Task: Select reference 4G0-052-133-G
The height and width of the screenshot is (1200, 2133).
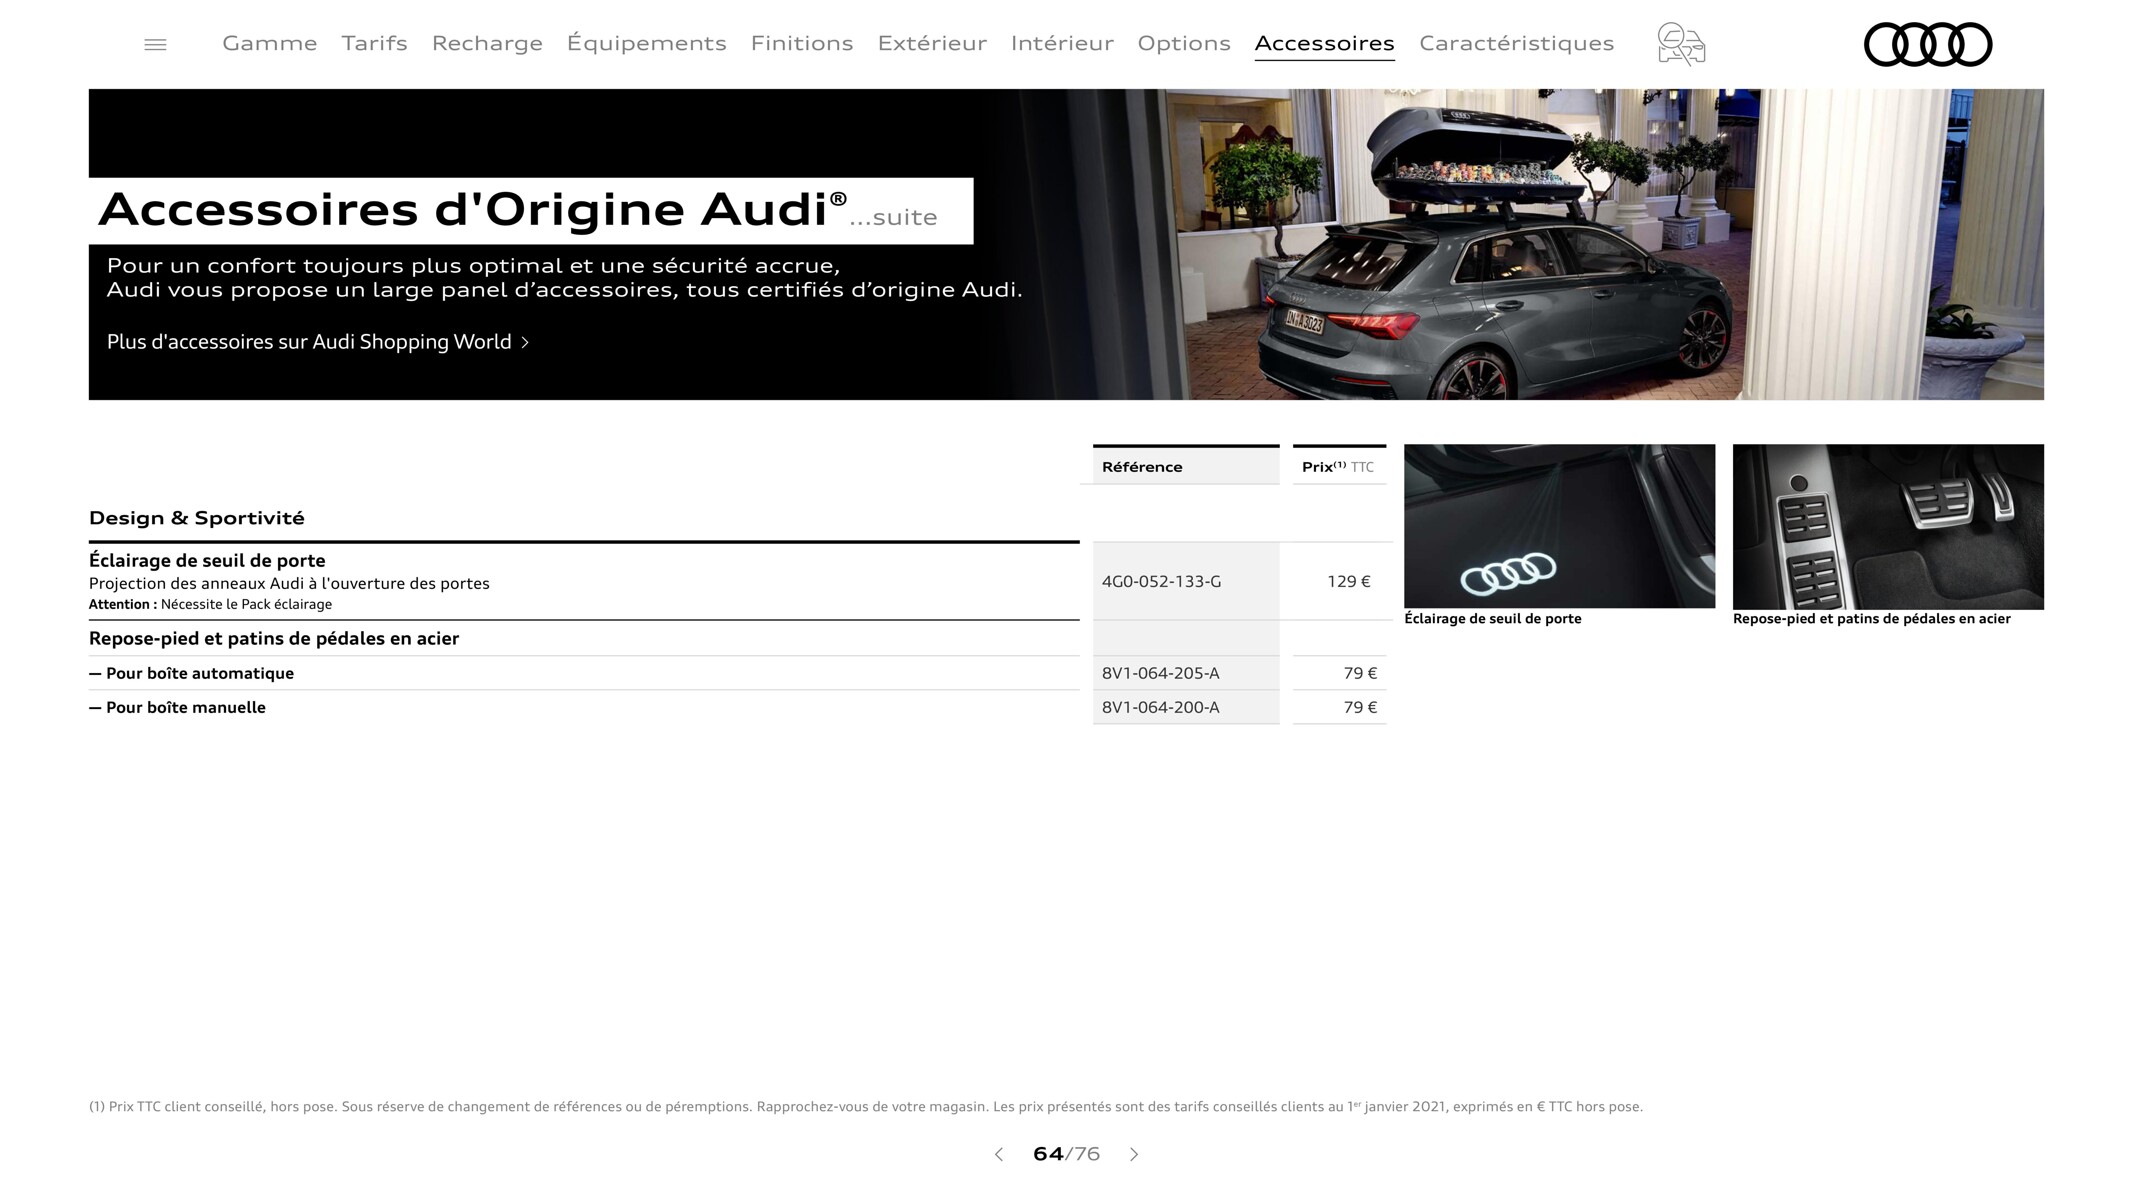Action: (1161, 581)
